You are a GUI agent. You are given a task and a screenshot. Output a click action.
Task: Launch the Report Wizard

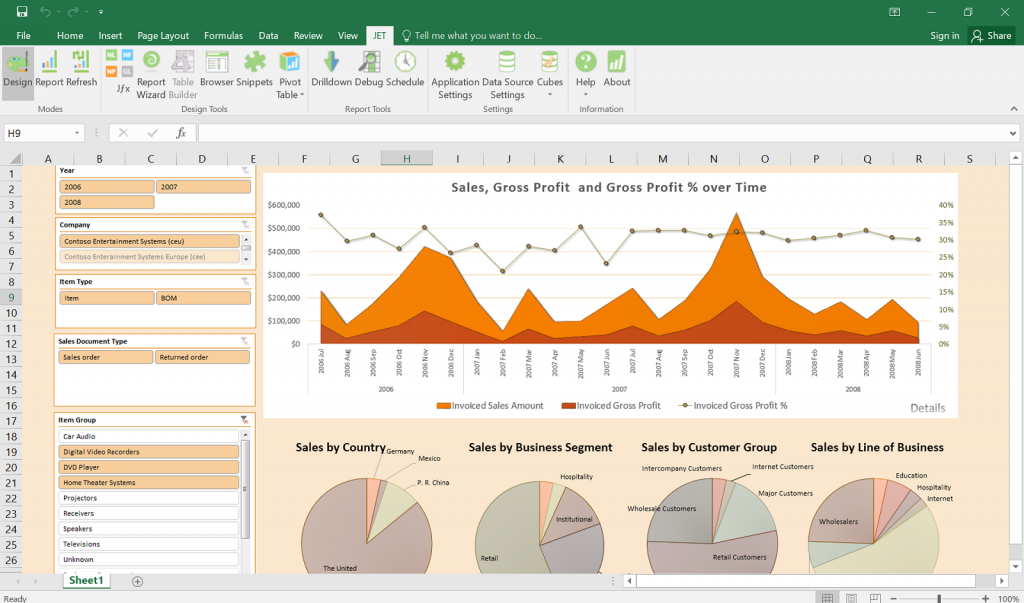151,74
